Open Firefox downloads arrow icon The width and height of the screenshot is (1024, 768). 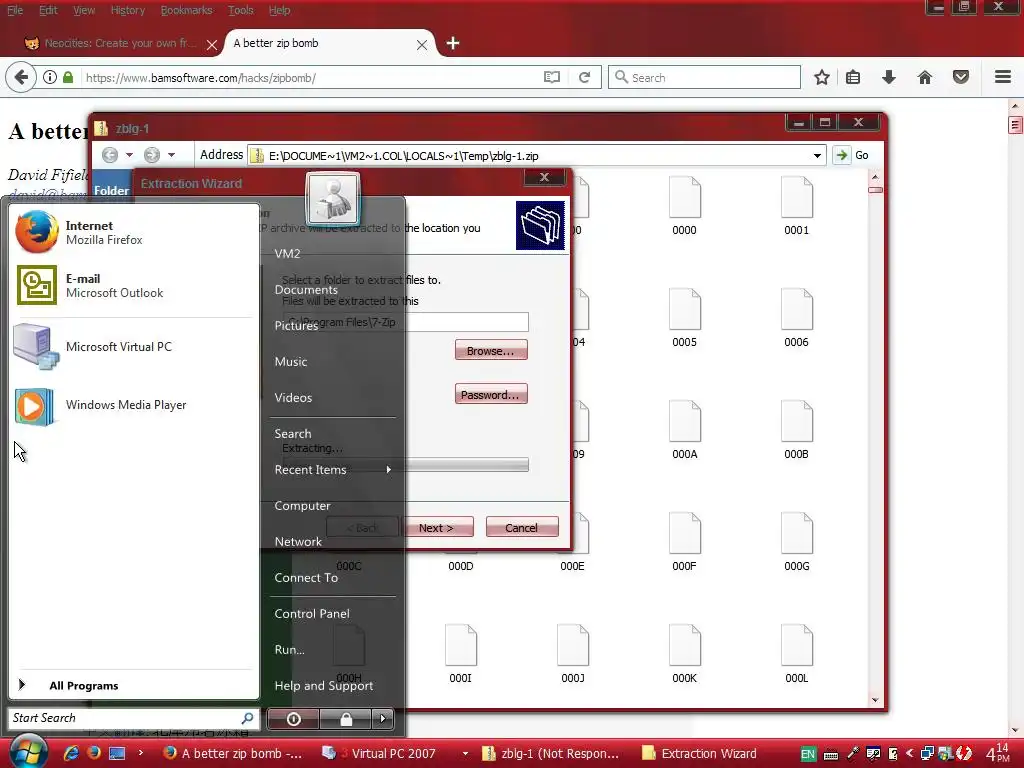(889, 77)
